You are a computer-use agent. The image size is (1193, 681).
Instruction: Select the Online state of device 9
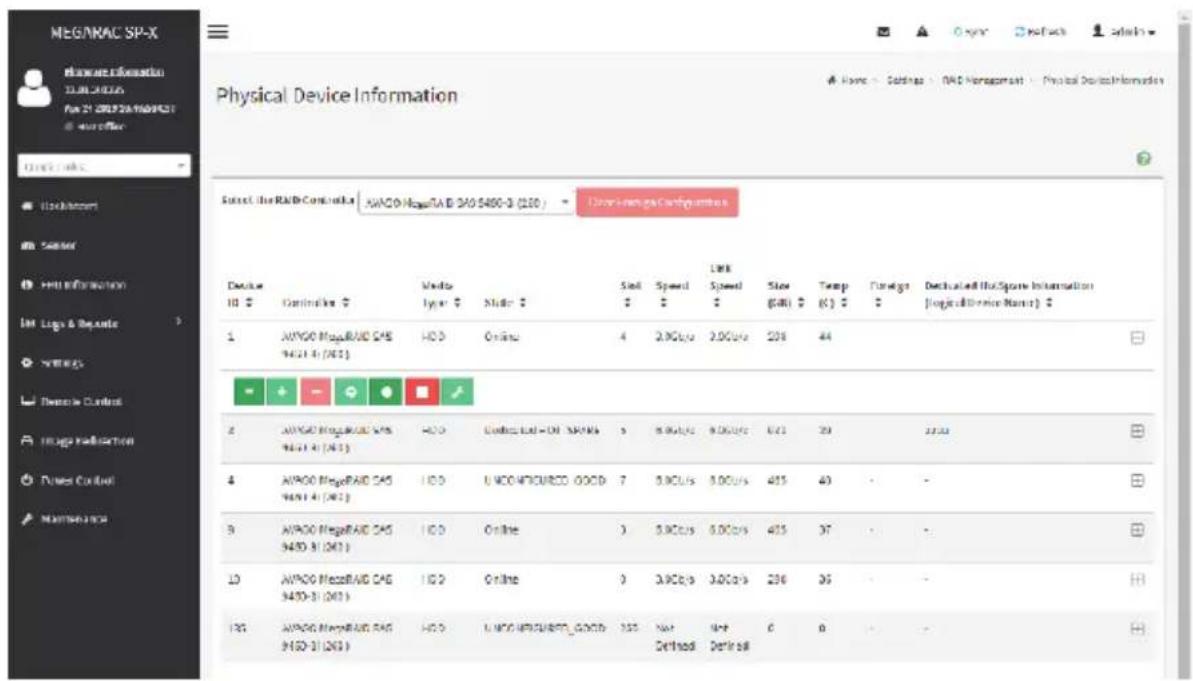coord(501,530)
